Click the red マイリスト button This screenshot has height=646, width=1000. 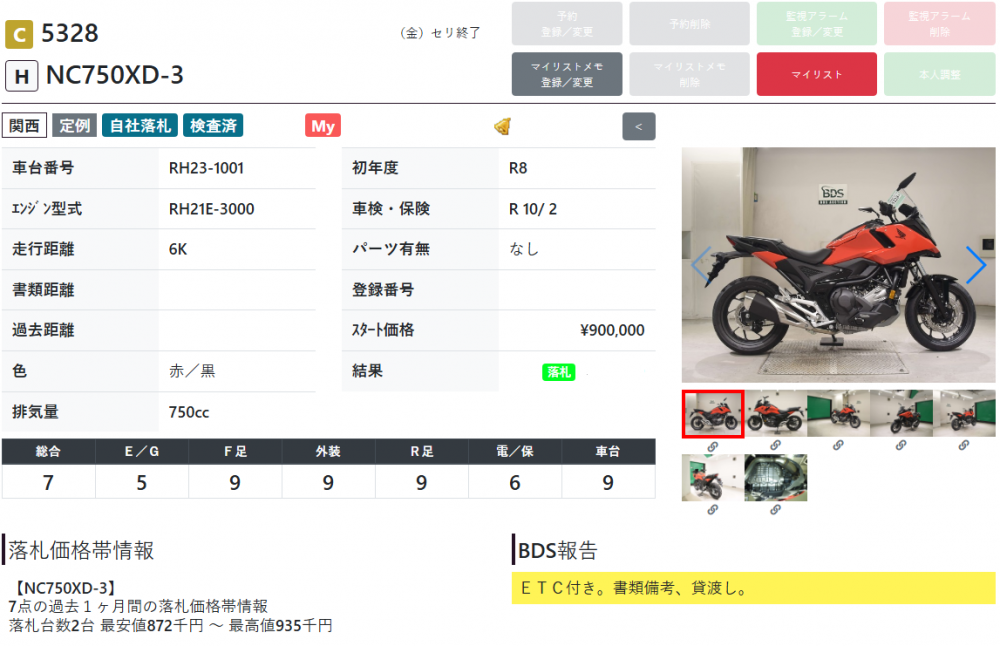[817, 75]
